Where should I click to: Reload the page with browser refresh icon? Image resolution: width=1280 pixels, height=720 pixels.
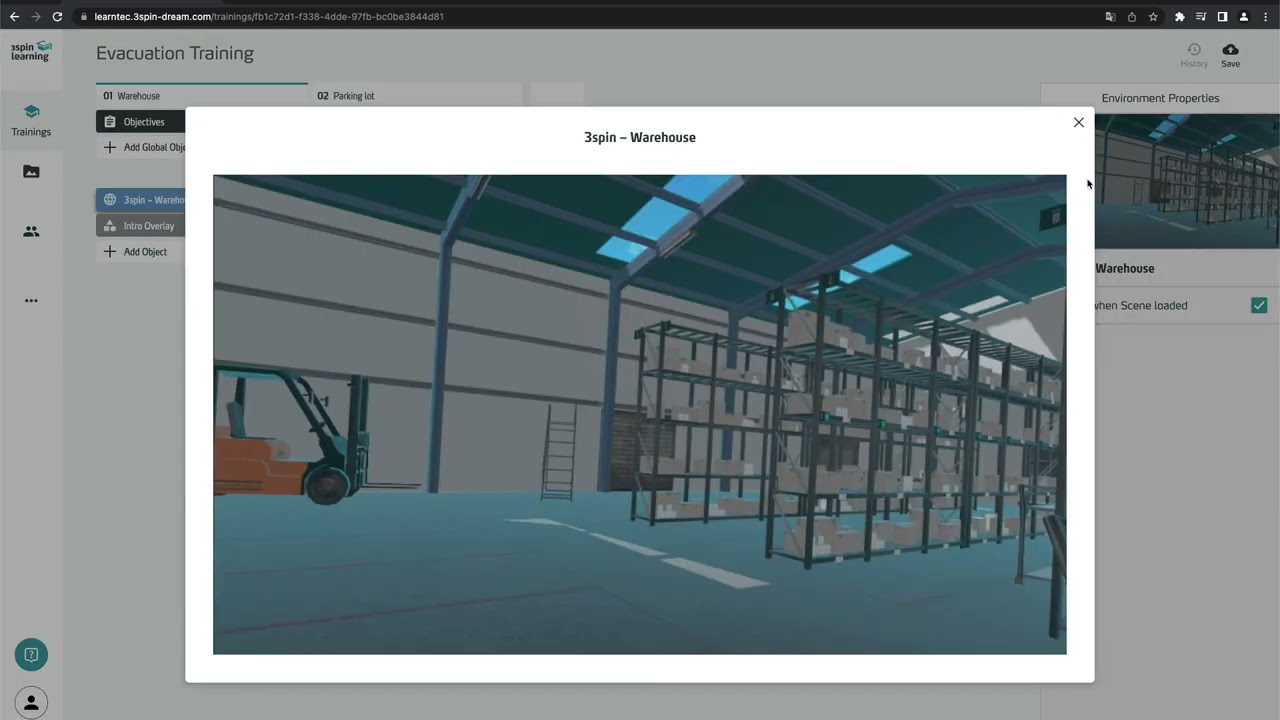click(x=57, y=17)
